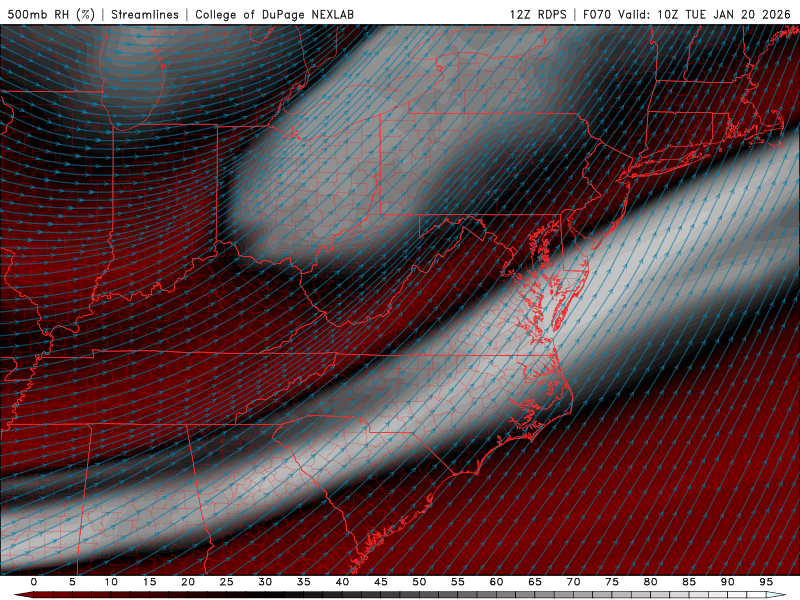The height and width of the screenshot is (600, 800).
Task: Select the "95" value on the colorbar scale
Action: point(766,582)
